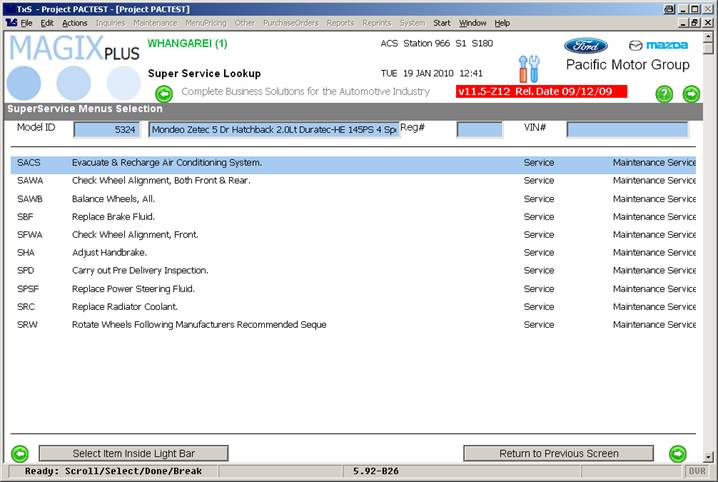Open the File menu
The height and width of the screenshot is (482, 718).
pyautogui.click(x=26, y=22)
